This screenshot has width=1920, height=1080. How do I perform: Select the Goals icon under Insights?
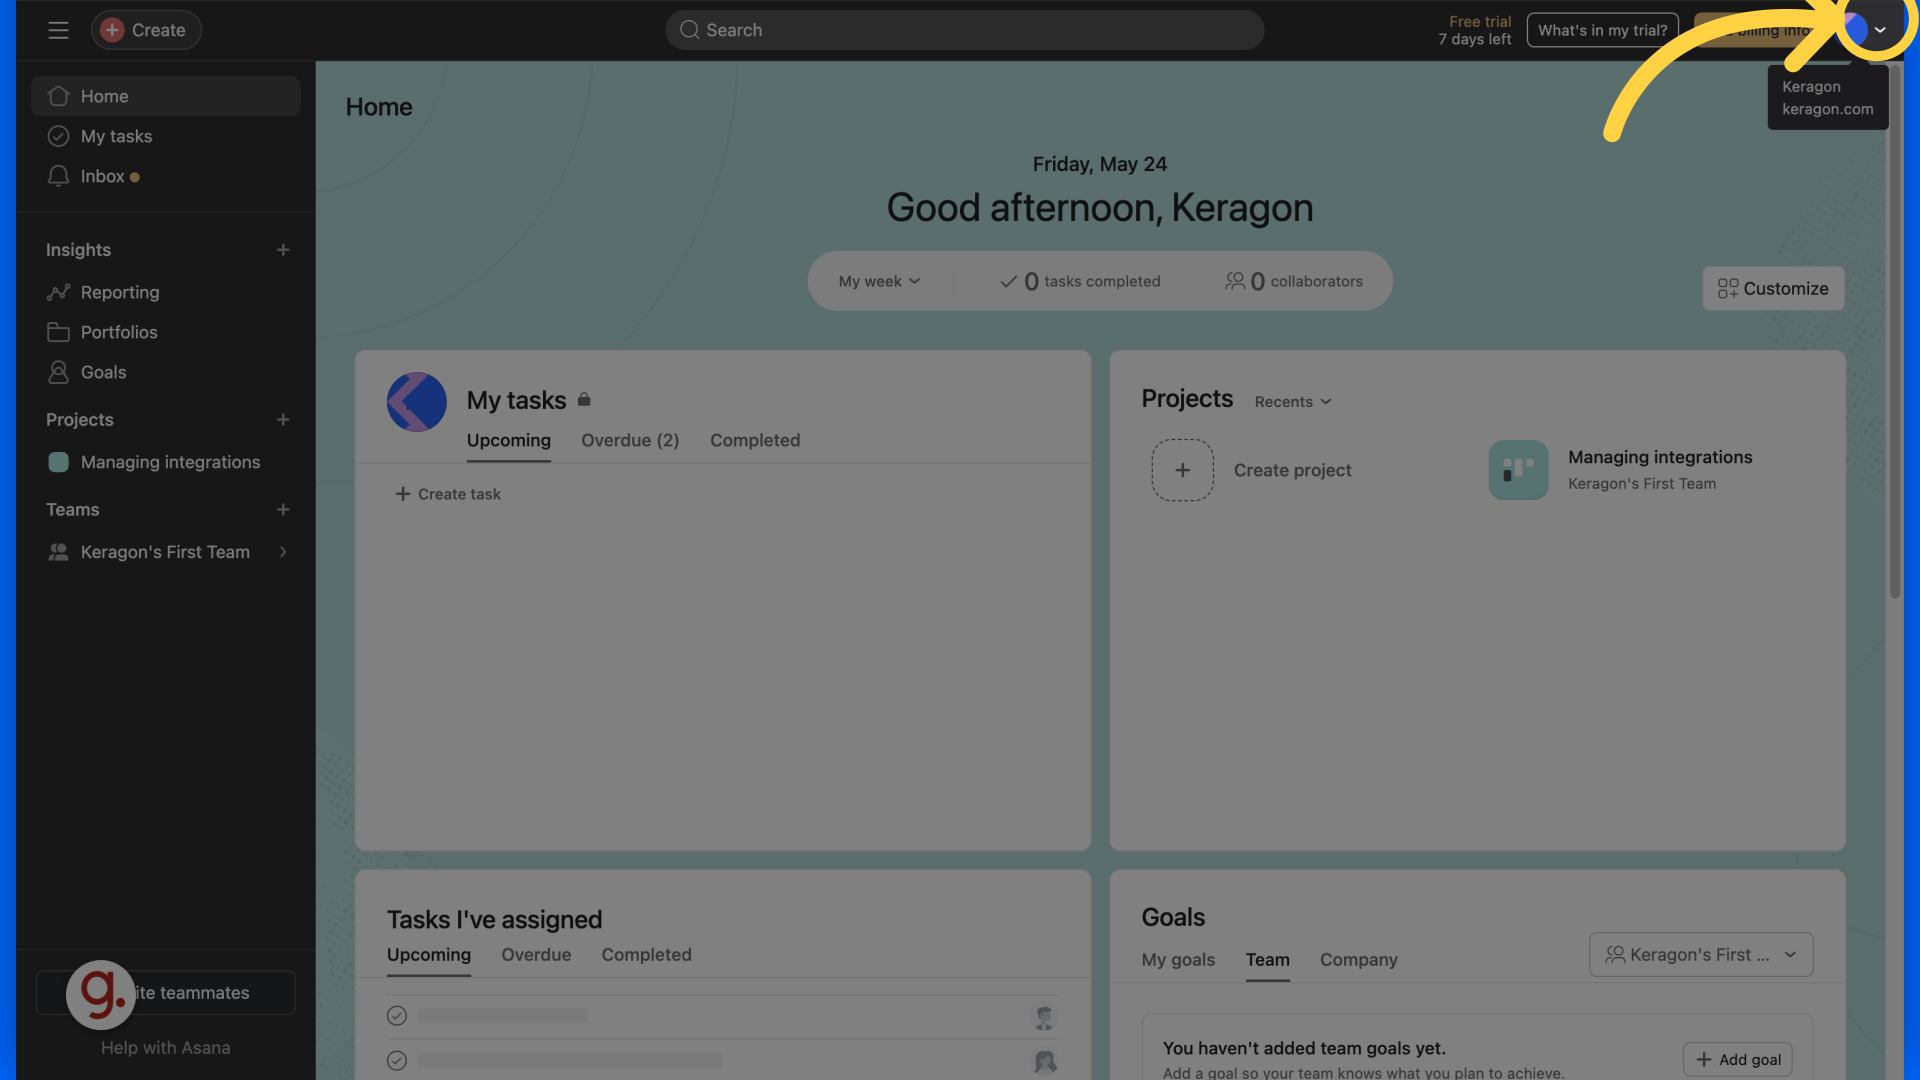click(x=58, y=372)
